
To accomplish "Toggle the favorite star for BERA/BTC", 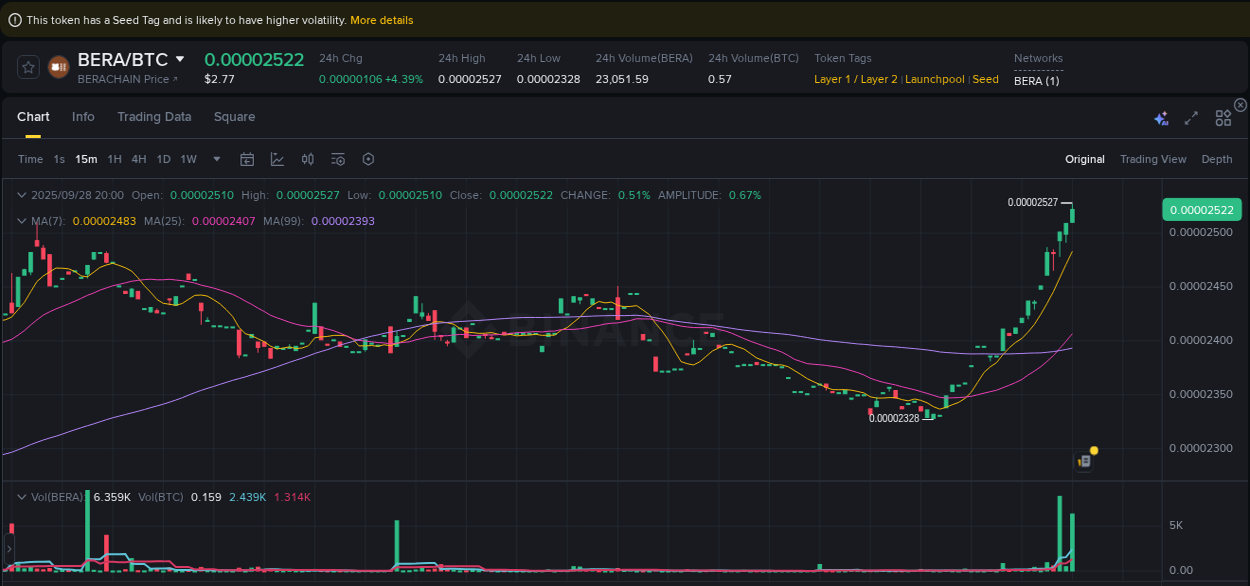I will click(28, 67).
